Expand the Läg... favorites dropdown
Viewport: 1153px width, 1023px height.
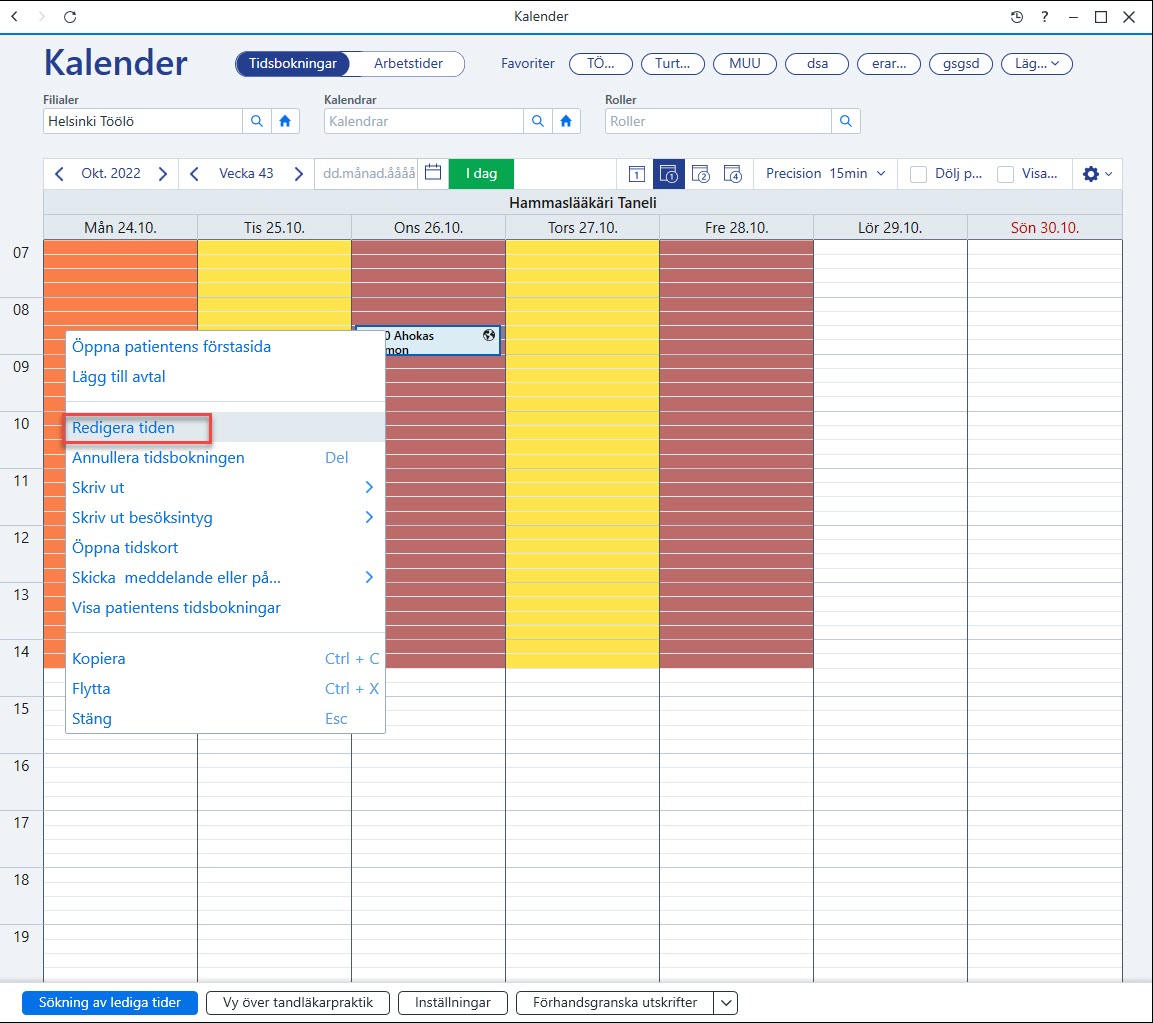click(1037, 64)
